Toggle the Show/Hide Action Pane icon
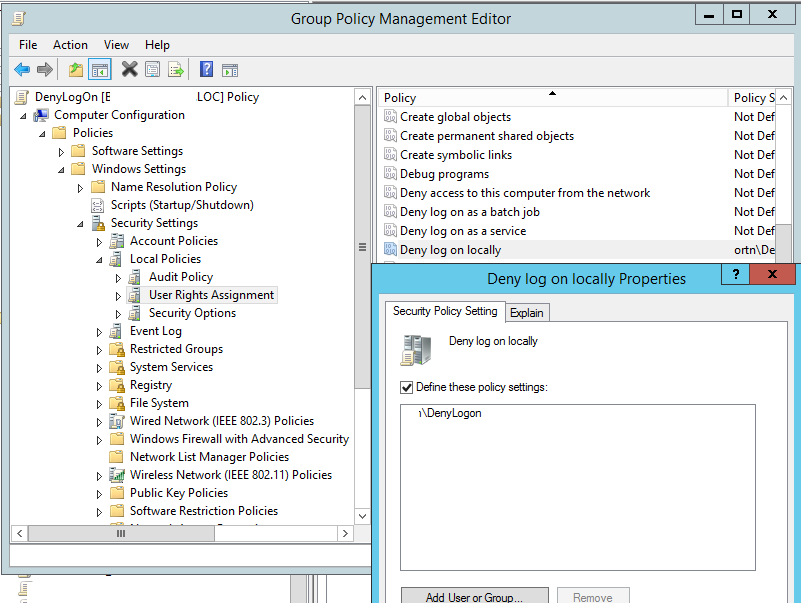Viewport: 801px width, 603px height. pos(230,69)
